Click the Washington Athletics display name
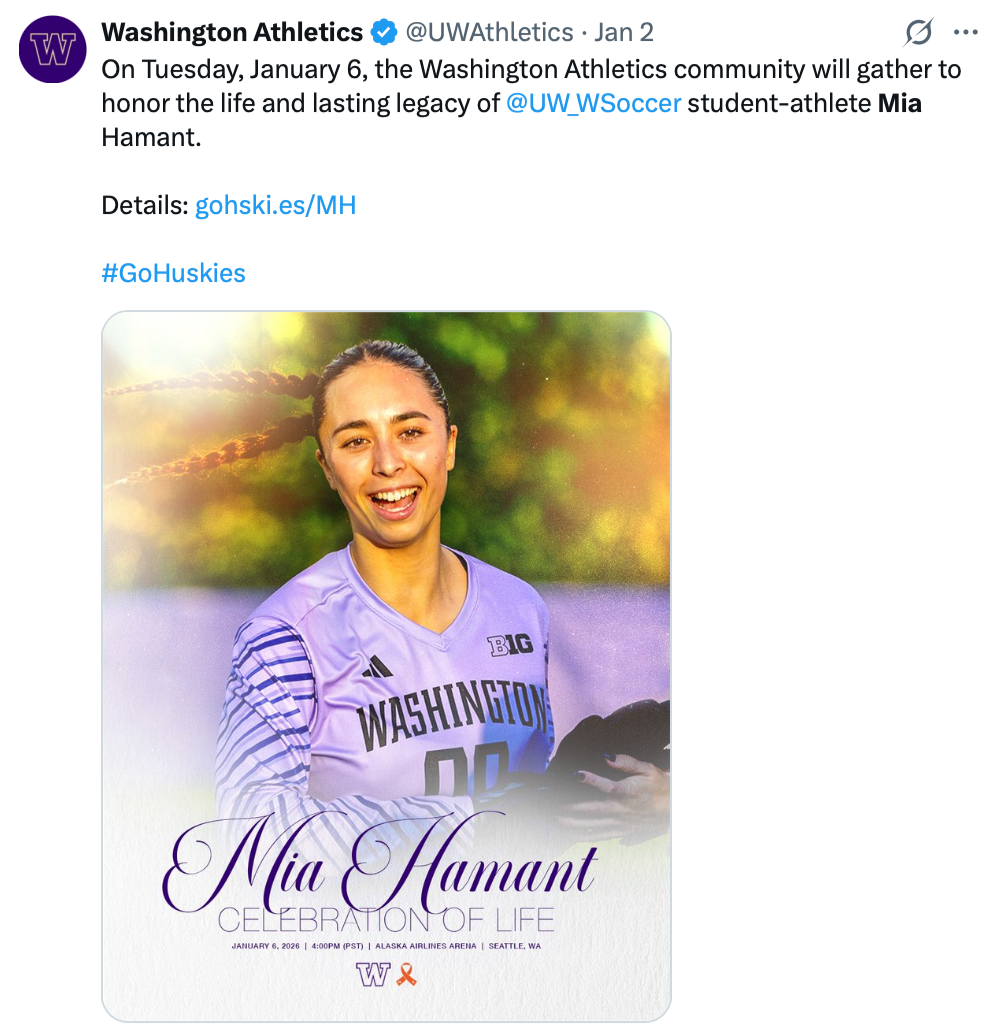The image size is (1000, 1036). 232,33
